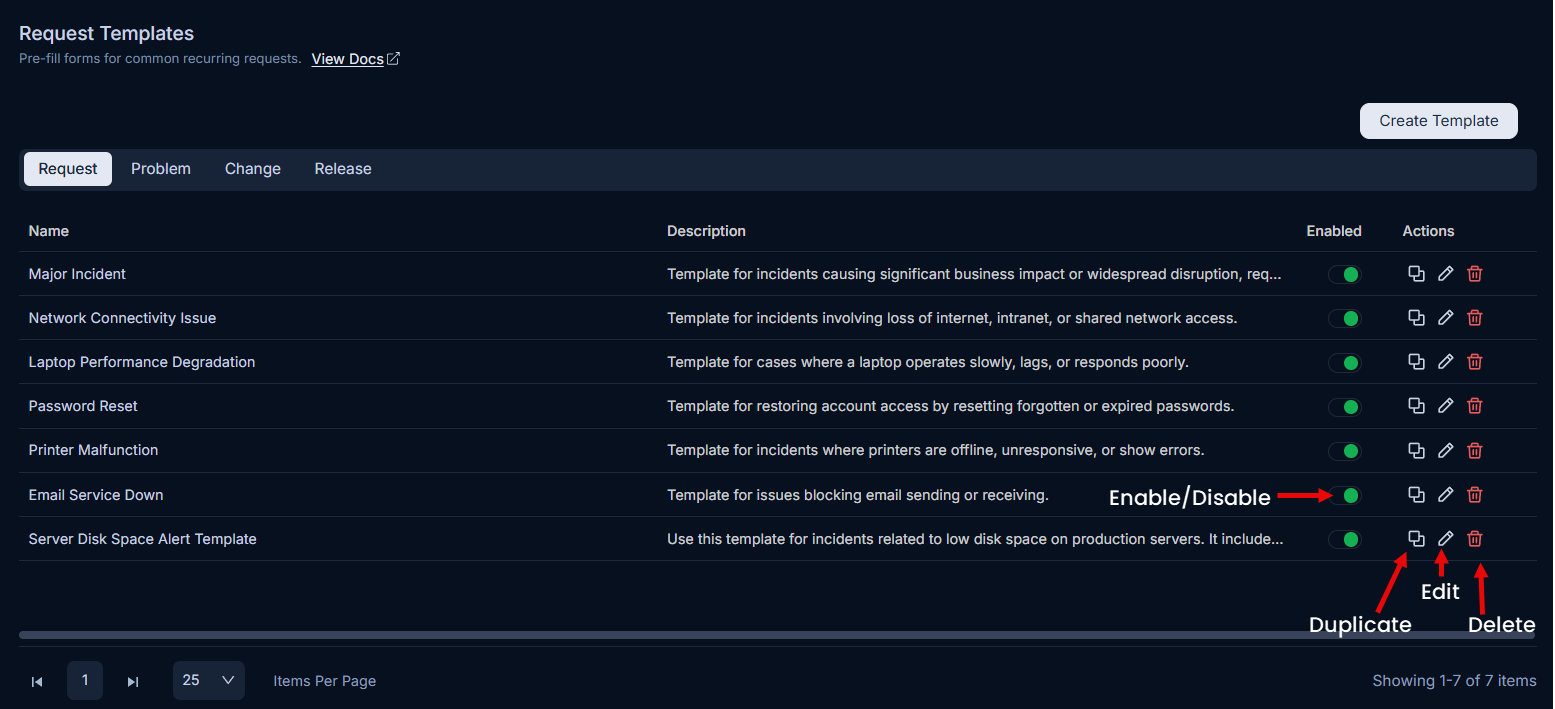
Task: Click the Enabled column header
Action: tap(1334, 231)
